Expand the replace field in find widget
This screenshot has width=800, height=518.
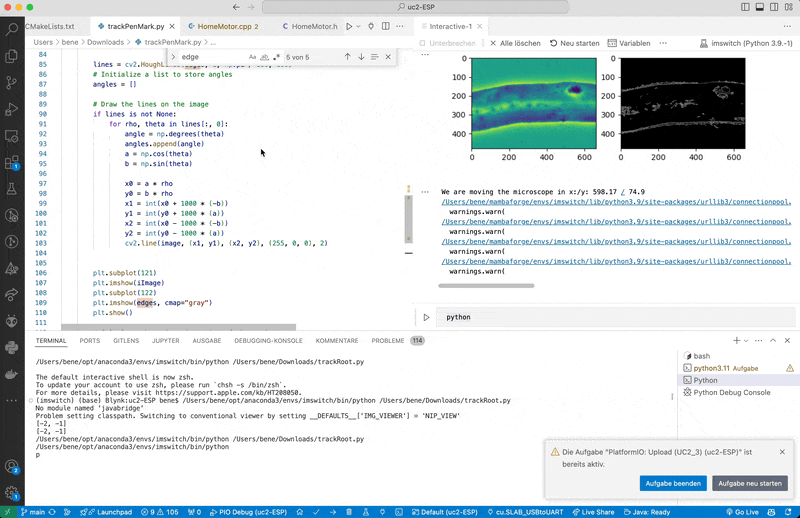point(171,57)
